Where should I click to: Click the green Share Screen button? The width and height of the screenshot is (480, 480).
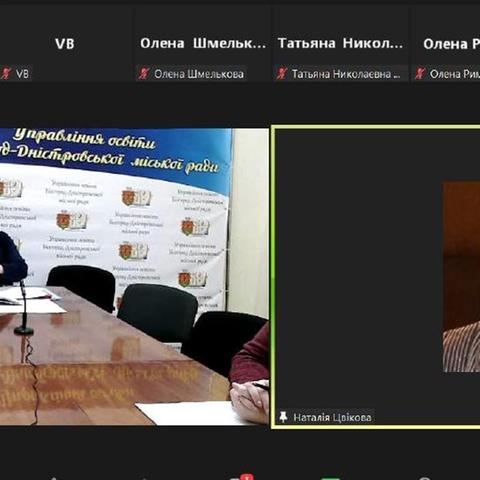(x=331, y=478)
